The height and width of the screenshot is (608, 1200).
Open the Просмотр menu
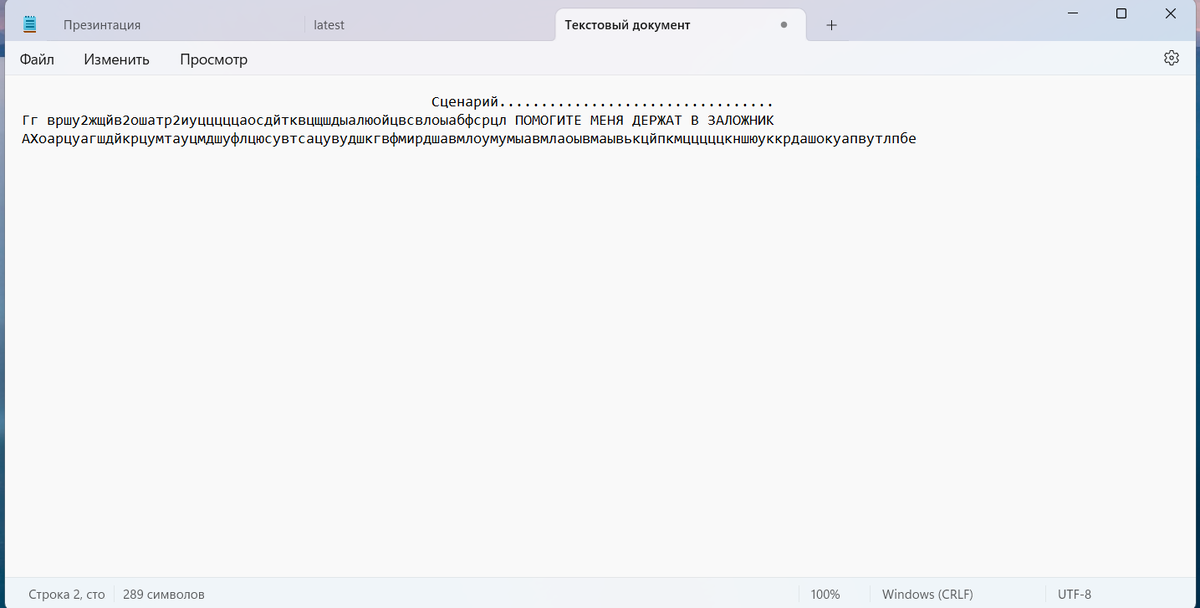pyautogui.click(x=214, y=59)
